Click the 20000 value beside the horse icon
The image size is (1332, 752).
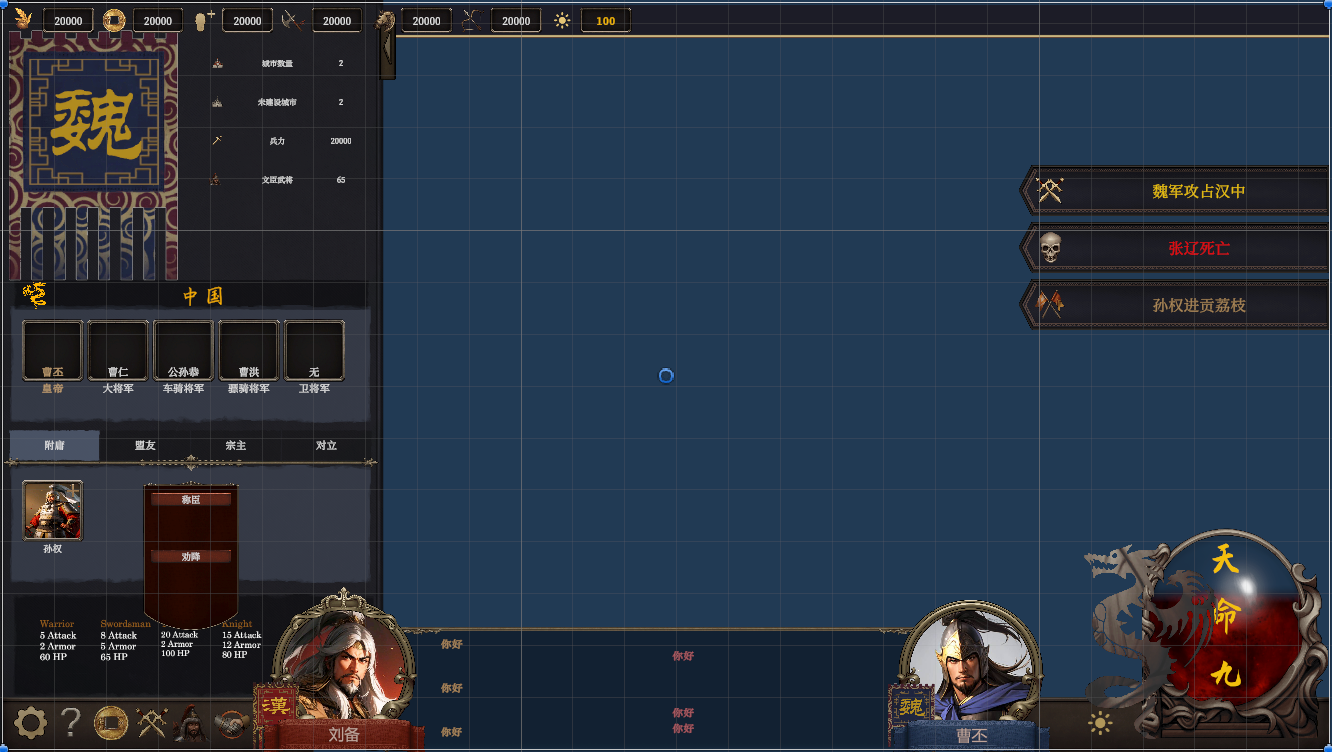click(426, 20)
